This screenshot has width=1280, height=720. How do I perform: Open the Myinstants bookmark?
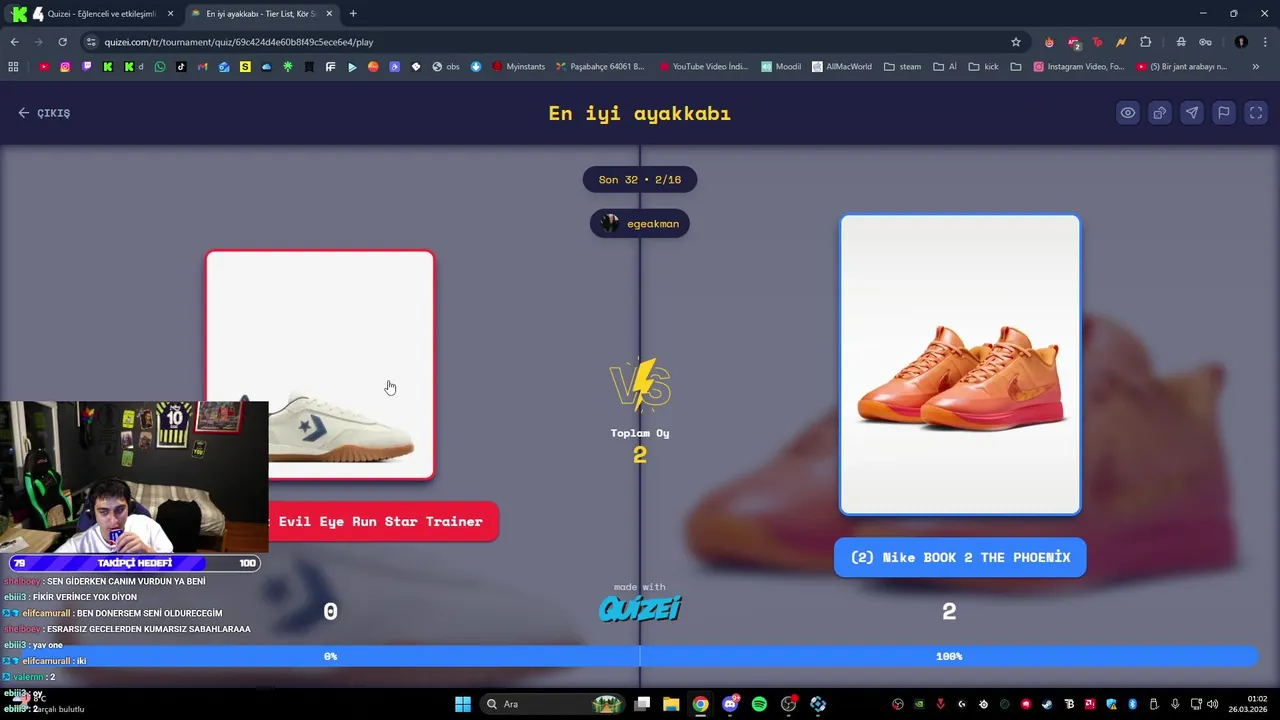[518, 67]
